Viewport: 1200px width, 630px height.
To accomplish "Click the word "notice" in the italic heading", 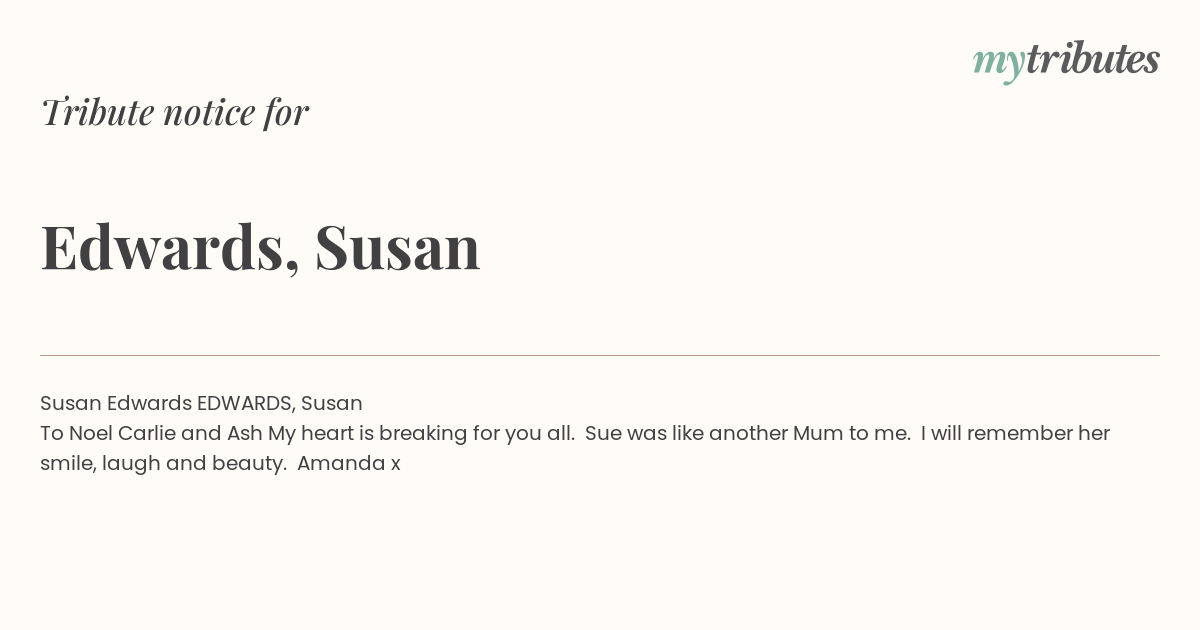I will 210,112.
